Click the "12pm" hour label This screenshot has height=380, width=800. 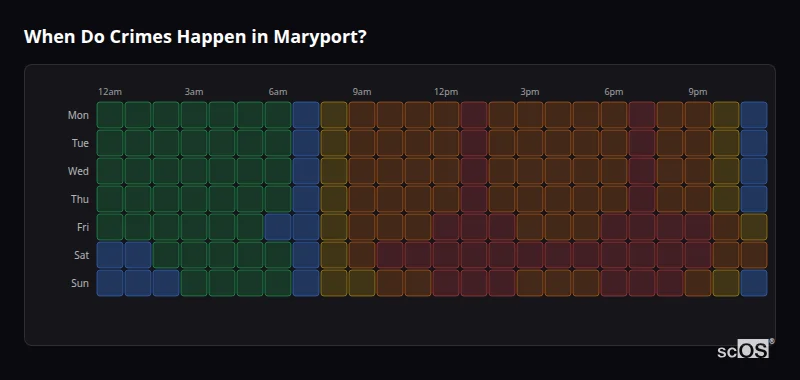click(x=446, y=92)
